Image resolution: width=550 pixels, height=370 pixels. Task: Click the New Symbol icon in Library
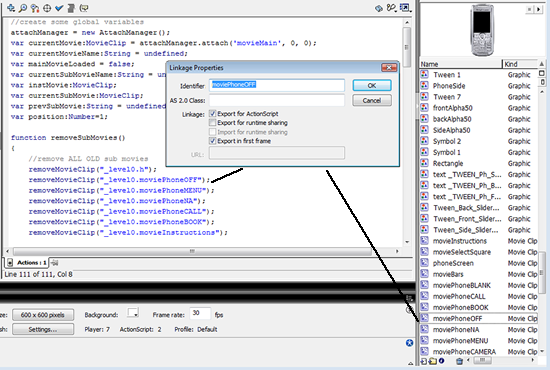(x=424, y=361)
